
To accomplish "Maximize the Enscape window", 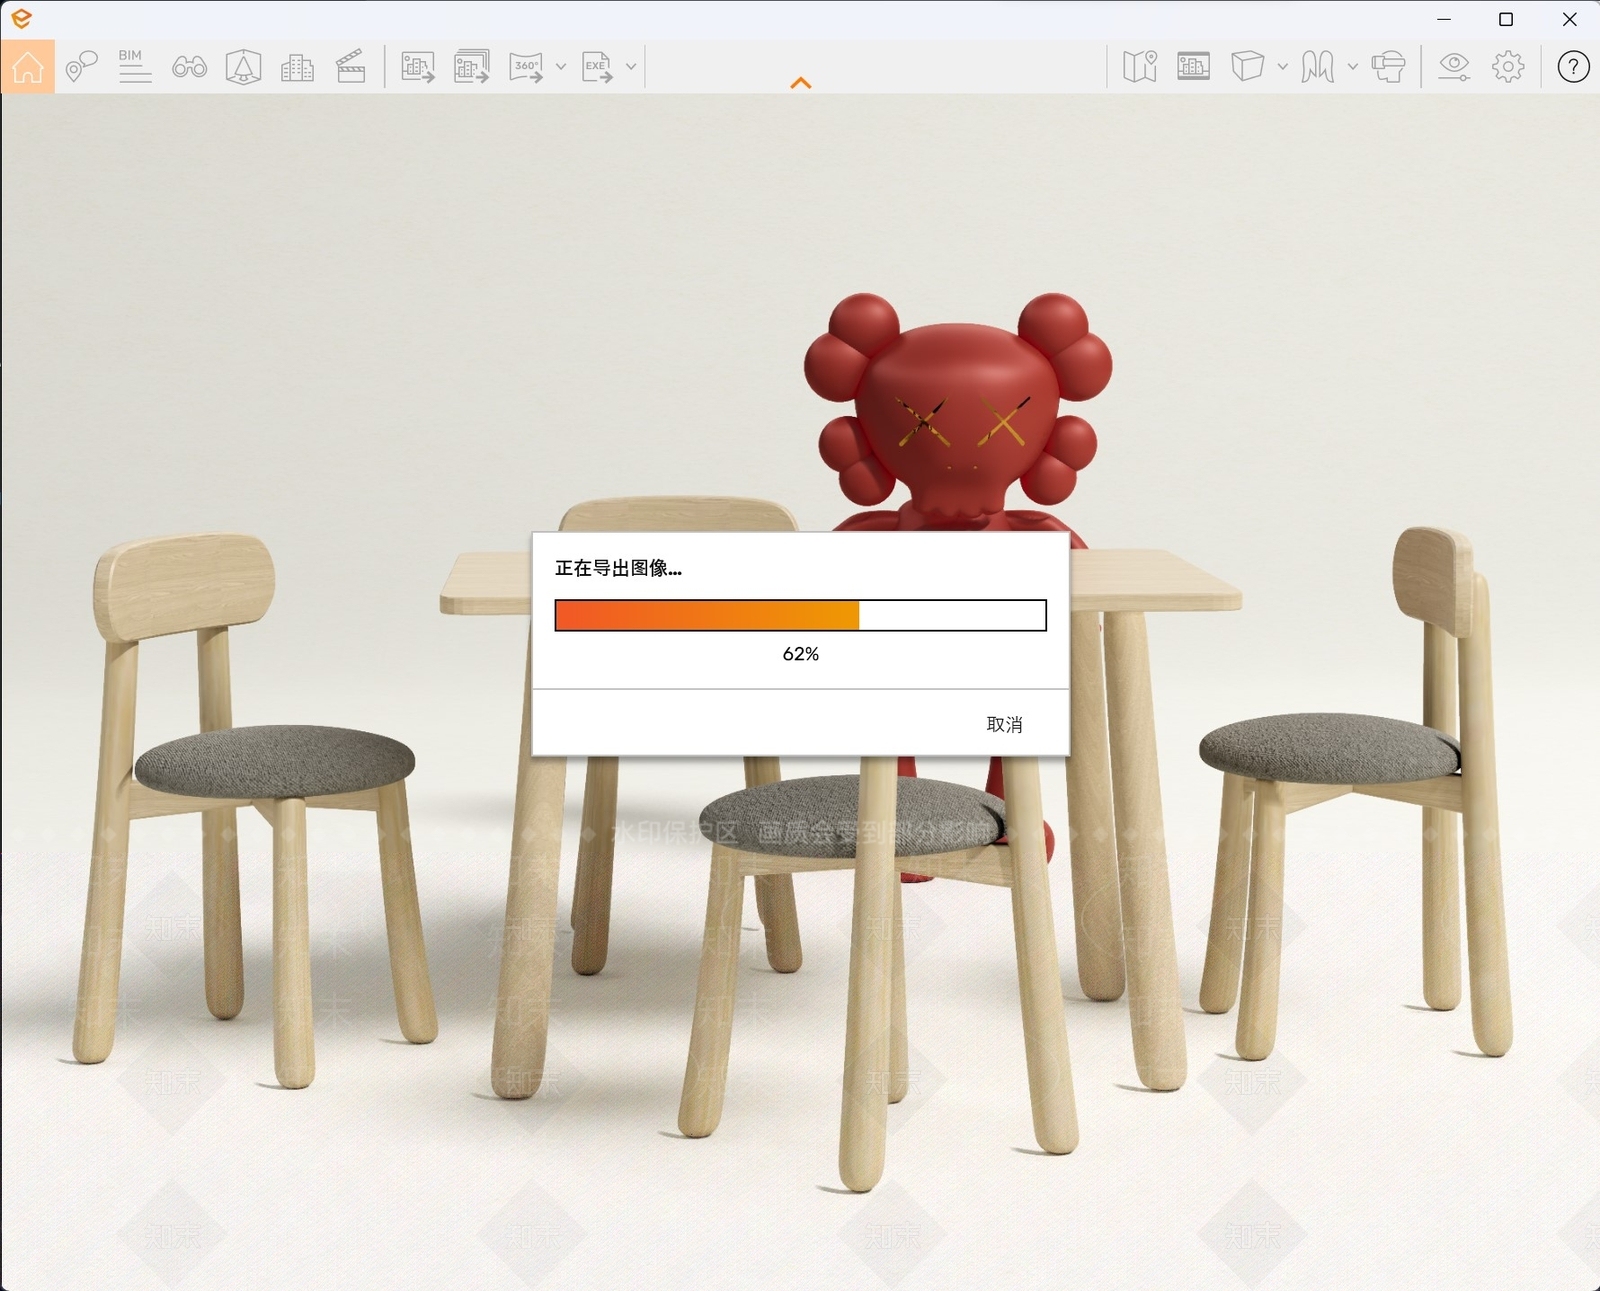I will 1506,19.
